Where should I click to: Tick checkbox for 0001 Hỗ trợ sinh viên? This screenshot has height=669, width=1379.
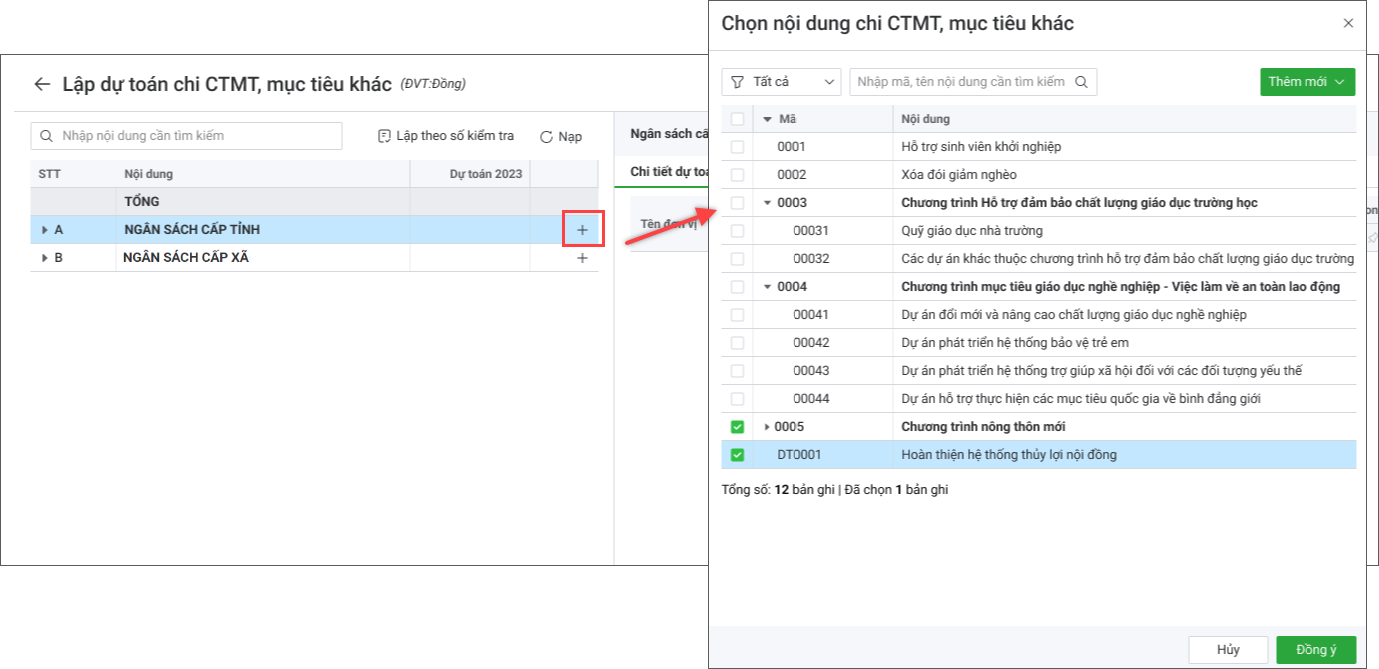pyautogui.click(x=737, y=147)
